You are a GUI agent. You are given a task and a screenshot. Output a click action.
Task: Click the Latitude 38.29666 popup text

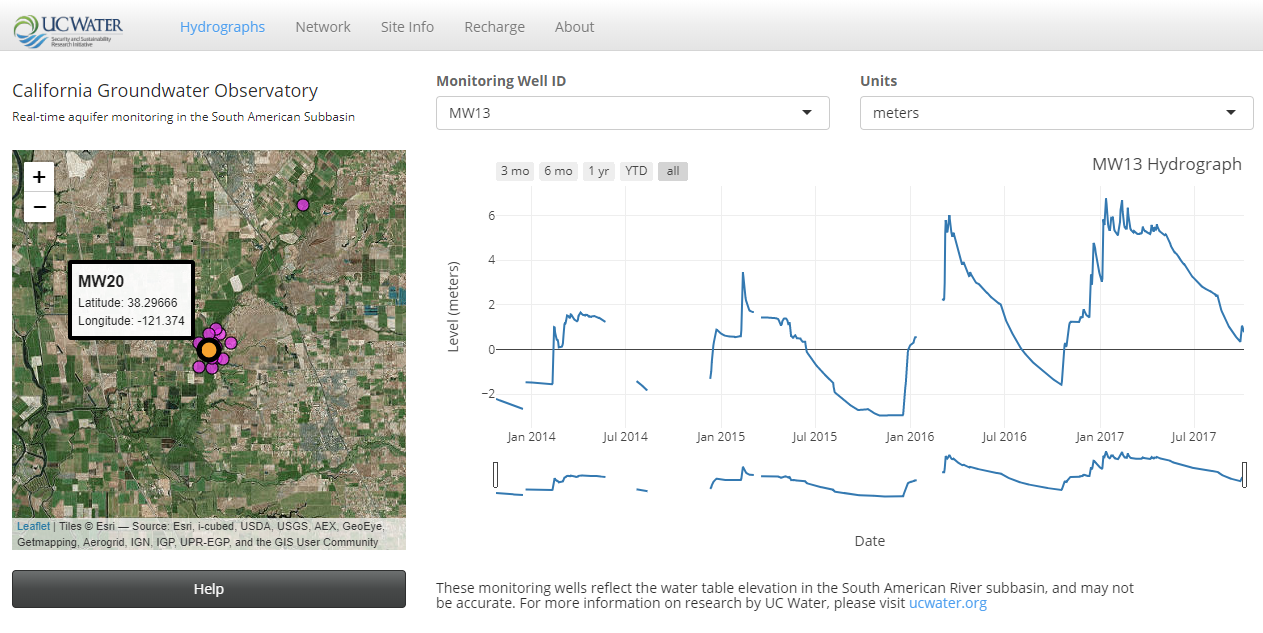click(128, 302)
